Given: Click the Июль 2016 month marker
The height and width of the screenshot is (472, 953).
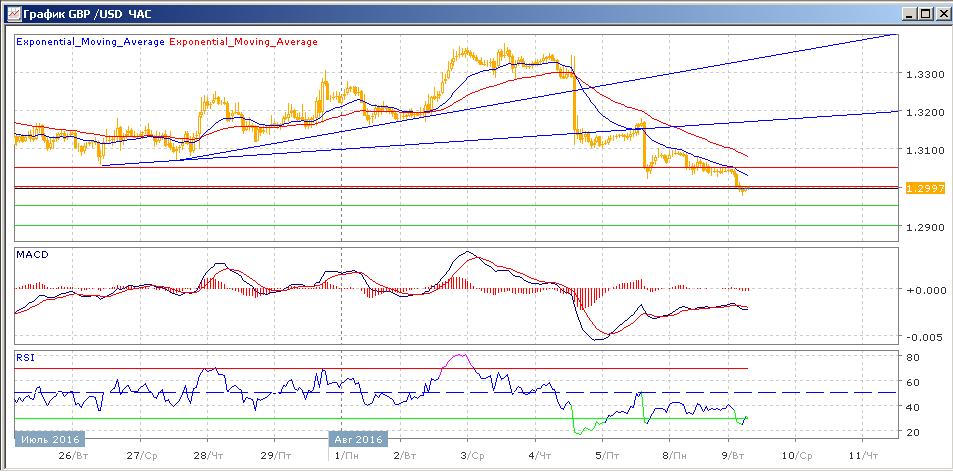Looking at the screenshot, I should 48,439.
